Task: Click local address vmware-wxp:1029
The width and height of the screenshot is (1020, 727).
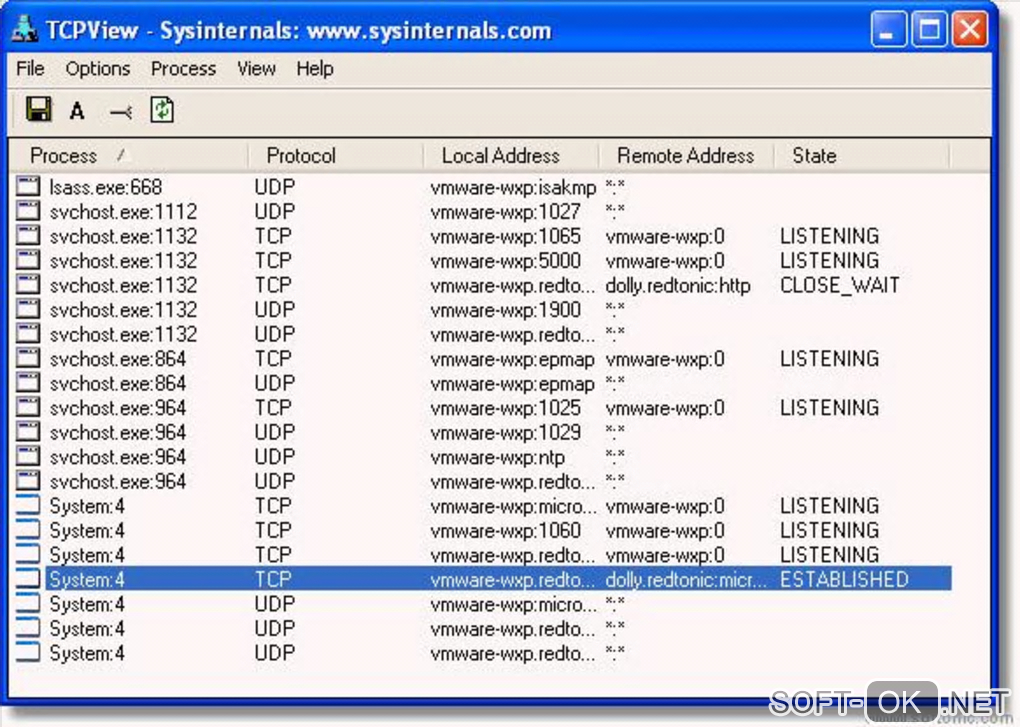Action: click(x=505, y=432)
